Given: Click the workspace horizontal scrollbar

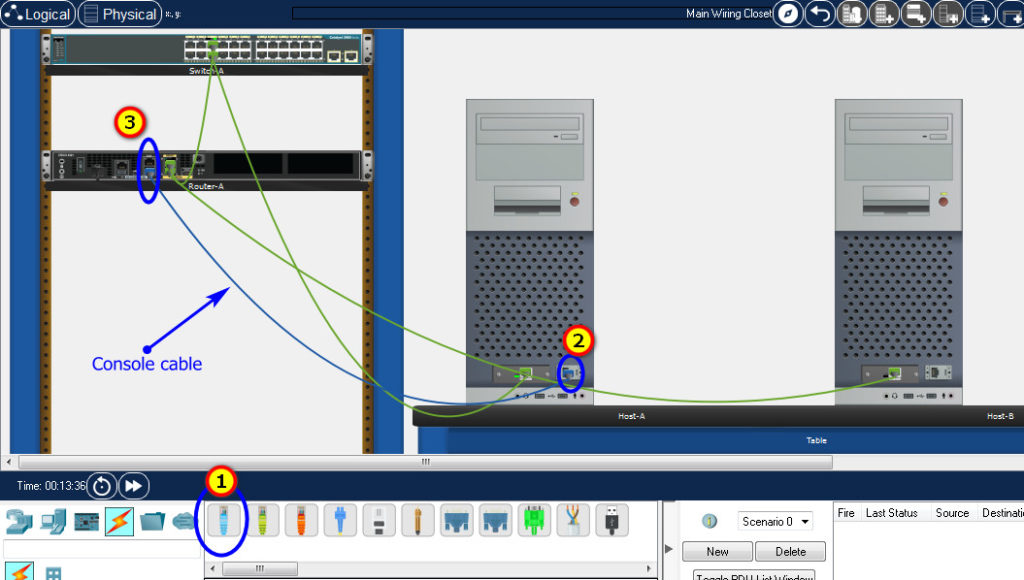Looking at the screenshot, I should point(424,462).
